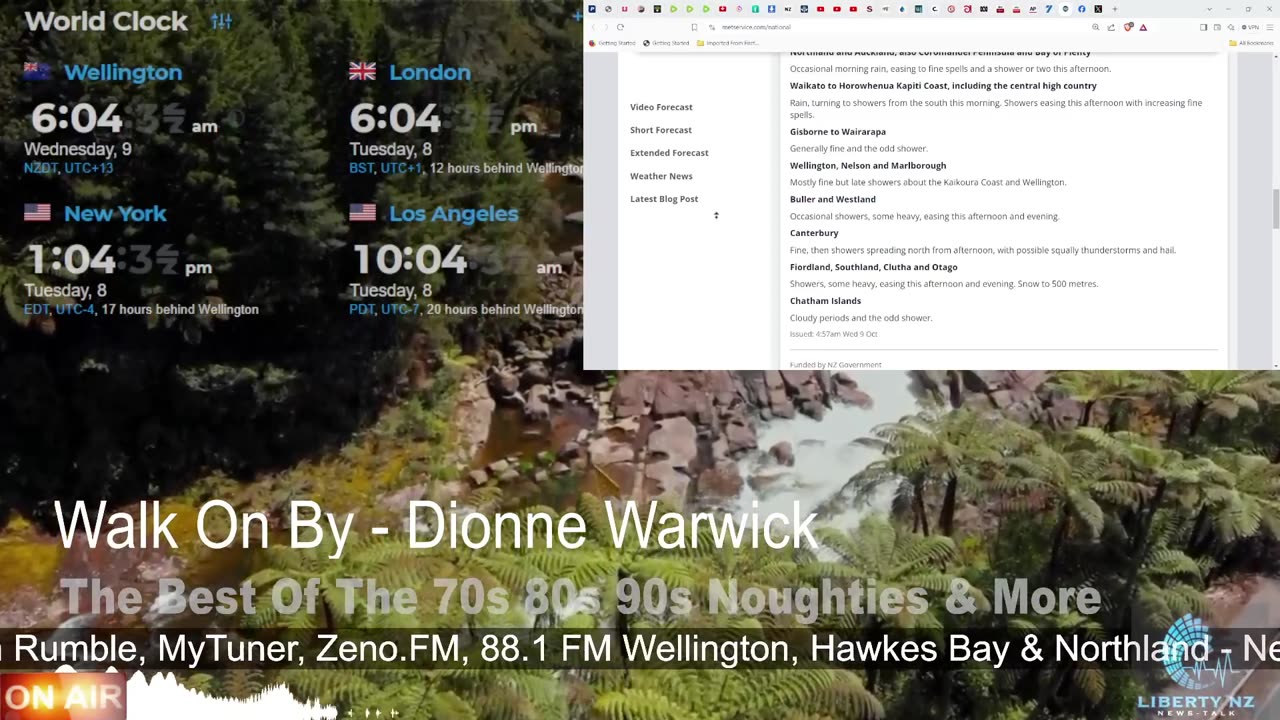
Task: Click the US flag beside Los Angeles
Action: 362,212
